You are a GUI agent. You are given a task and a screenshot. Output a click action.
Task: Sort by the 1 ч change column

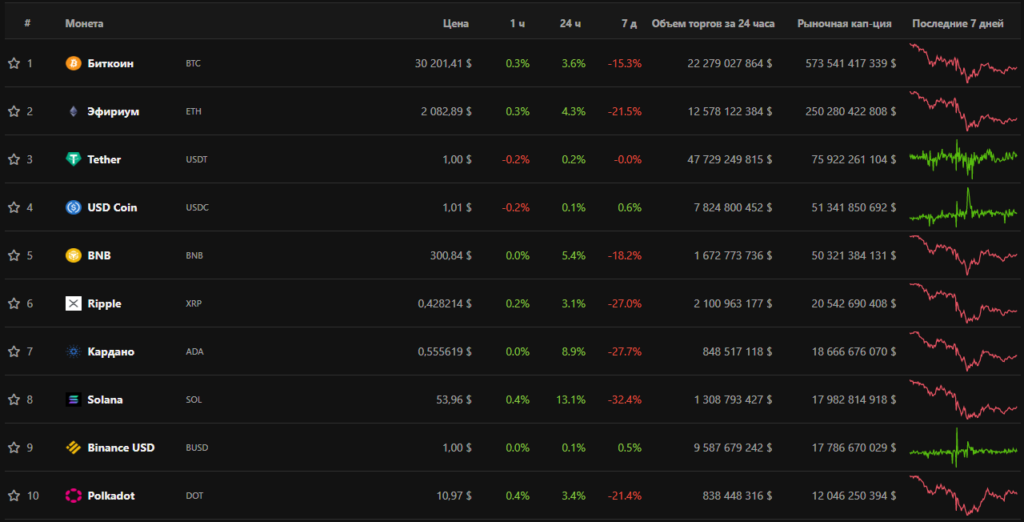click(518, 24)
